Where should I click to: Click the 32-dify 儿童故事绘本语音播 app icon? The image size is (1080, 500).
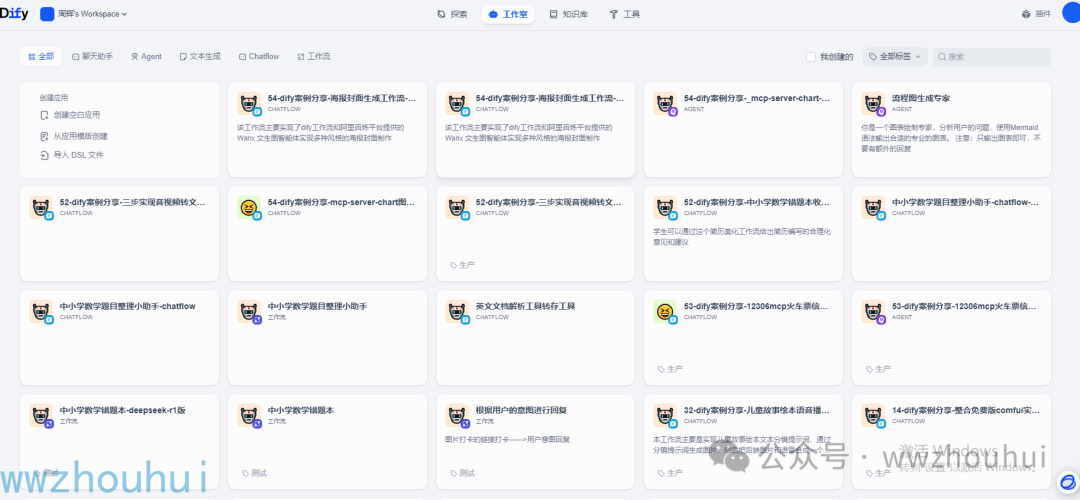coord(665,415)
